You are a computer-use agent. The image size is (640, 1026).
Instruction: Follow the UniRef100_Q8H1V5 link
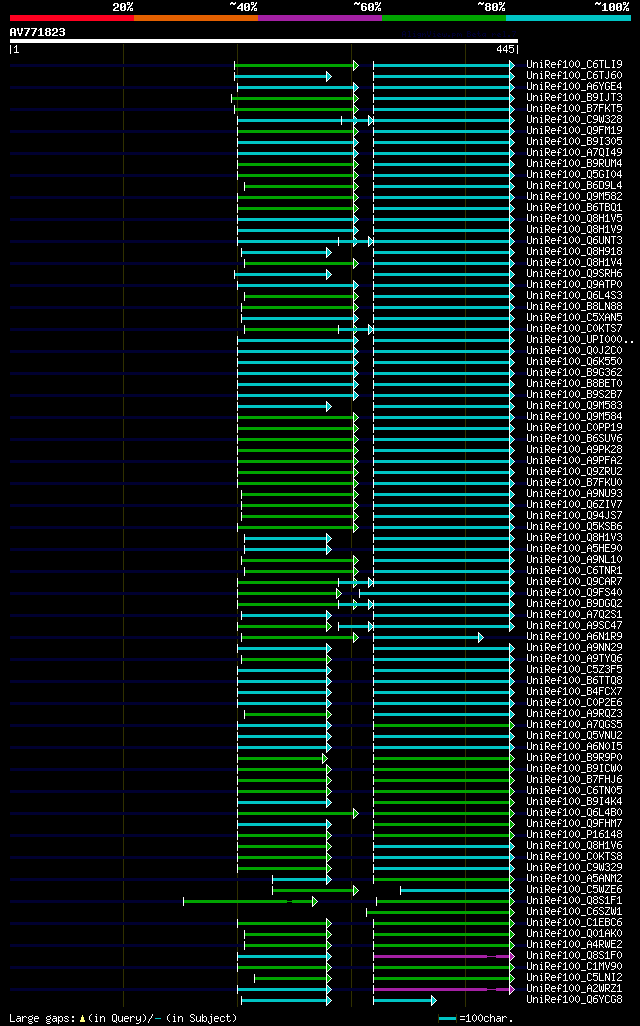(x=575, y=219)
